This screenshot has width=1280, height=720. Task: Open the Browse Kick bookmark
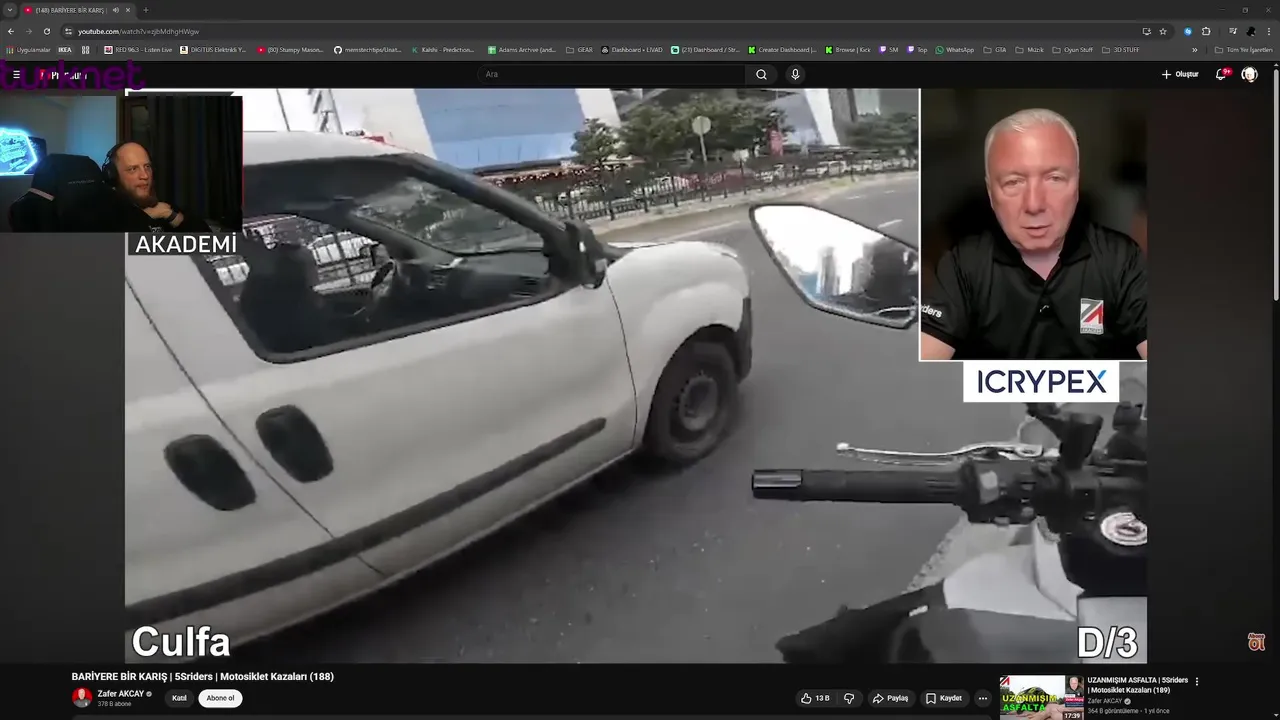point(847,49)
